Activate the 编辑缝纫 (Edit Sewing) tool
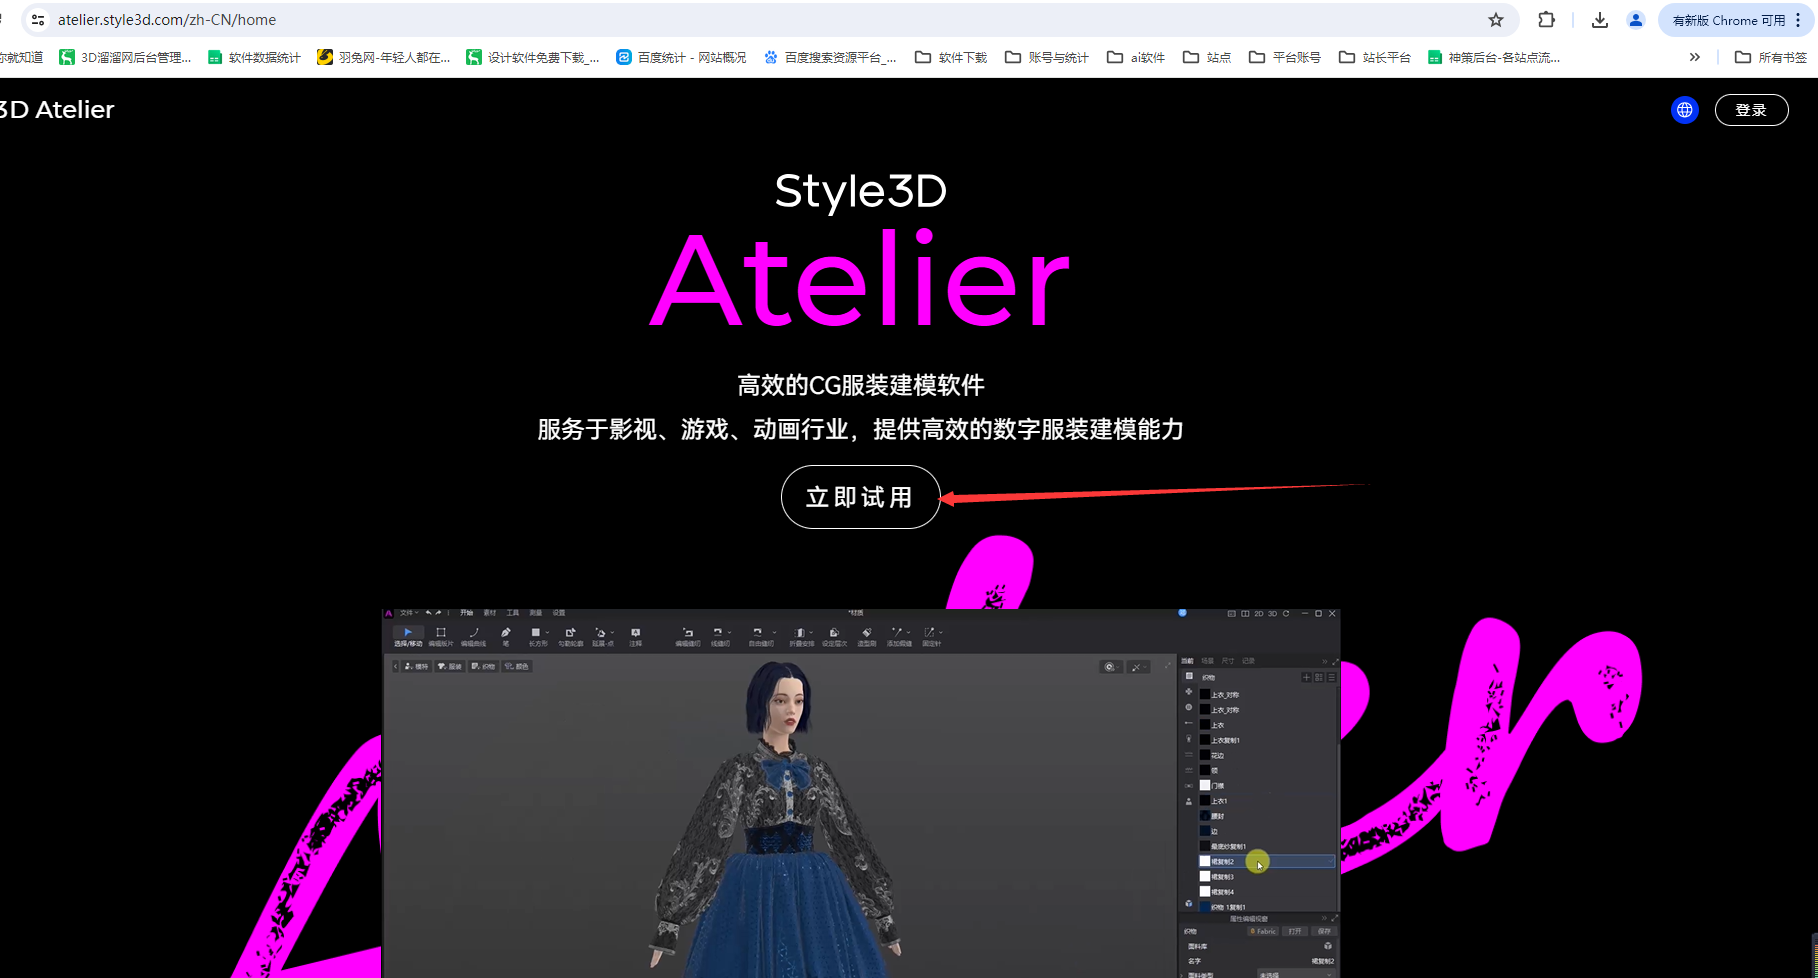 tap(689, 634)
